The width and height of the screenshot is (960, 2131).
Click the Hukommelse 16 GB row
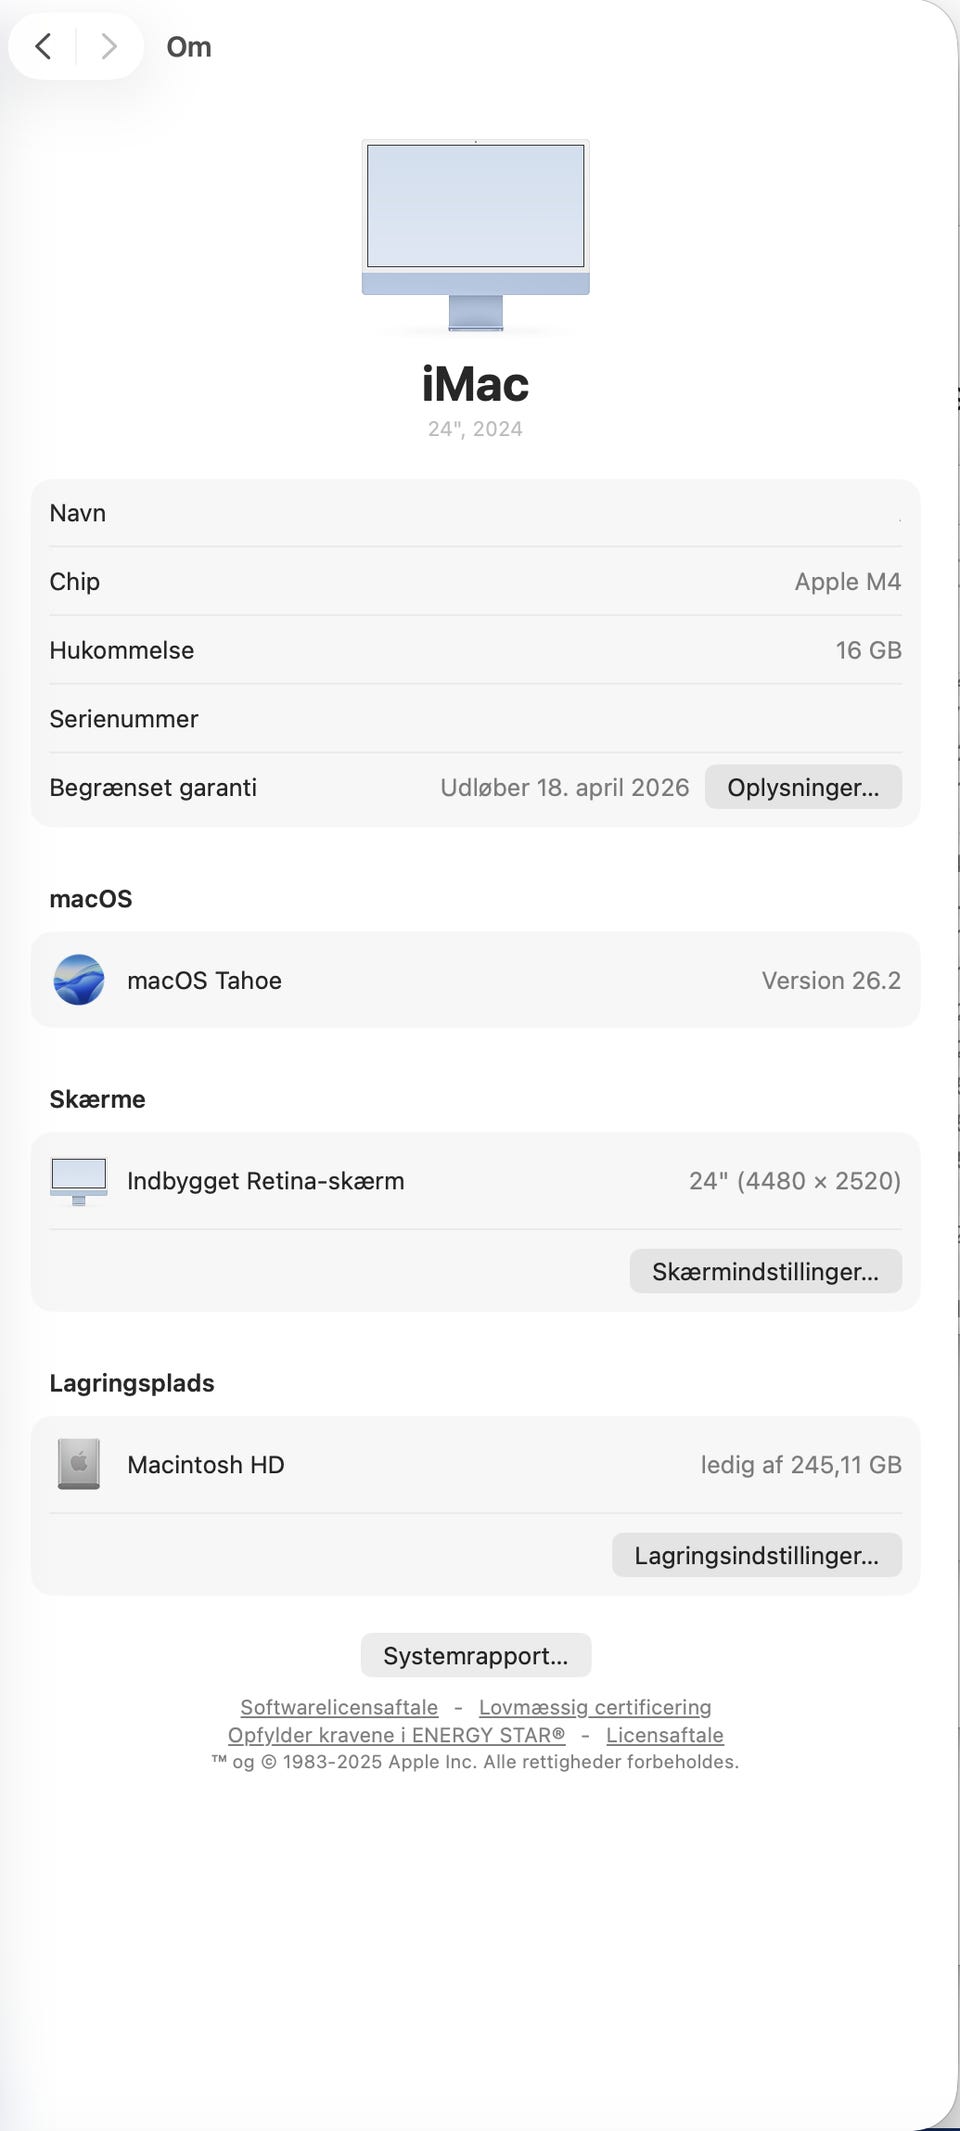(475, 650)
